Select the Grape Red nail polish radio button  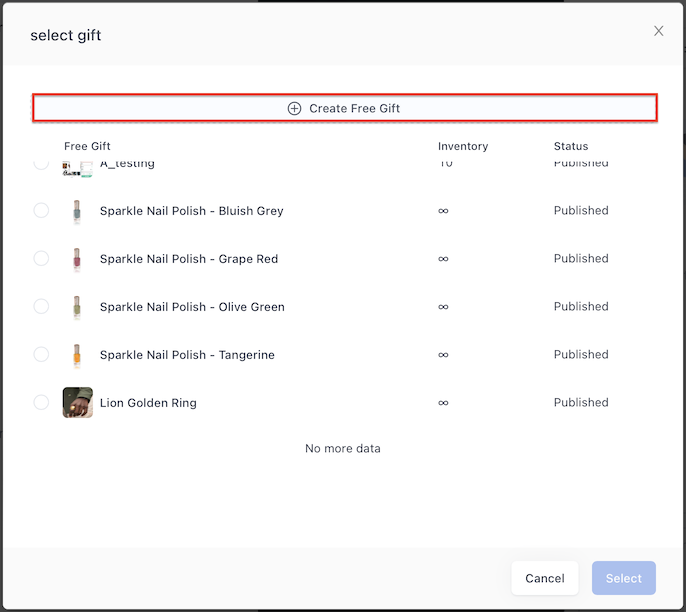(41, 259)
